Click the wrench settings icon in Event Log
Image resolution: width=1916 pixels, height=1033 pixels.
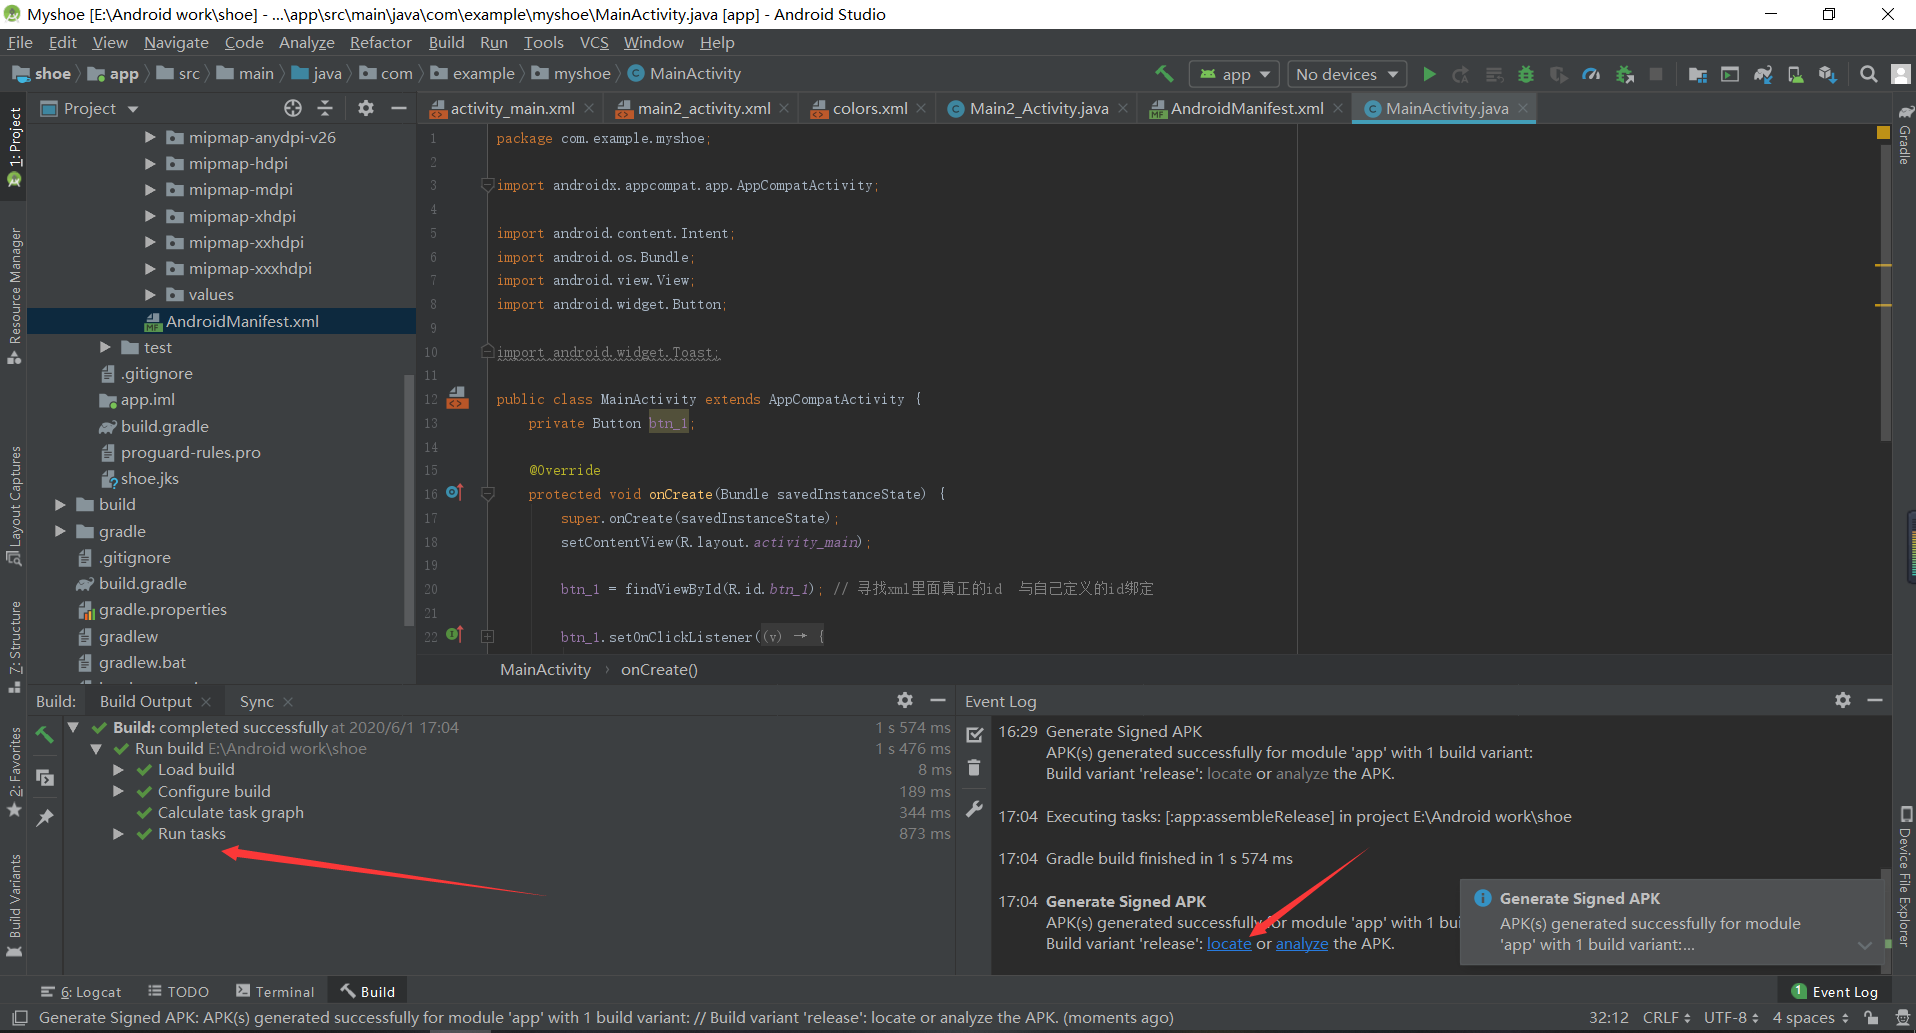point(975,809)
